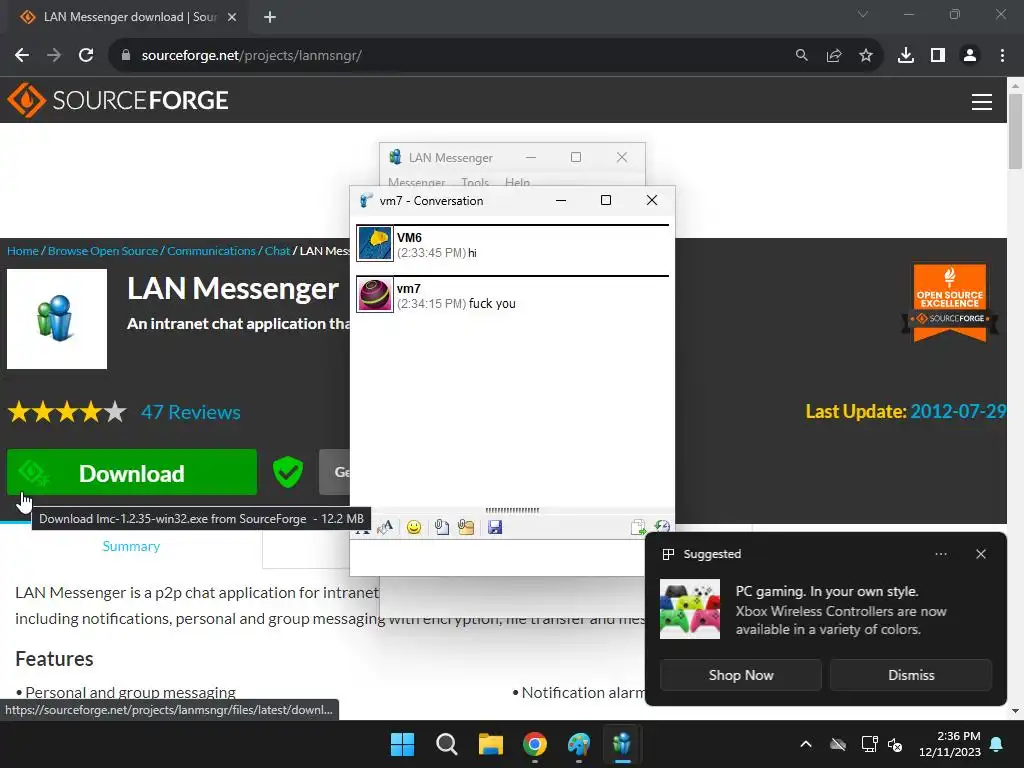1024x768 pixels.
Task: Open Browse Open Source breadcrumb
Action: tap(103, 251)
